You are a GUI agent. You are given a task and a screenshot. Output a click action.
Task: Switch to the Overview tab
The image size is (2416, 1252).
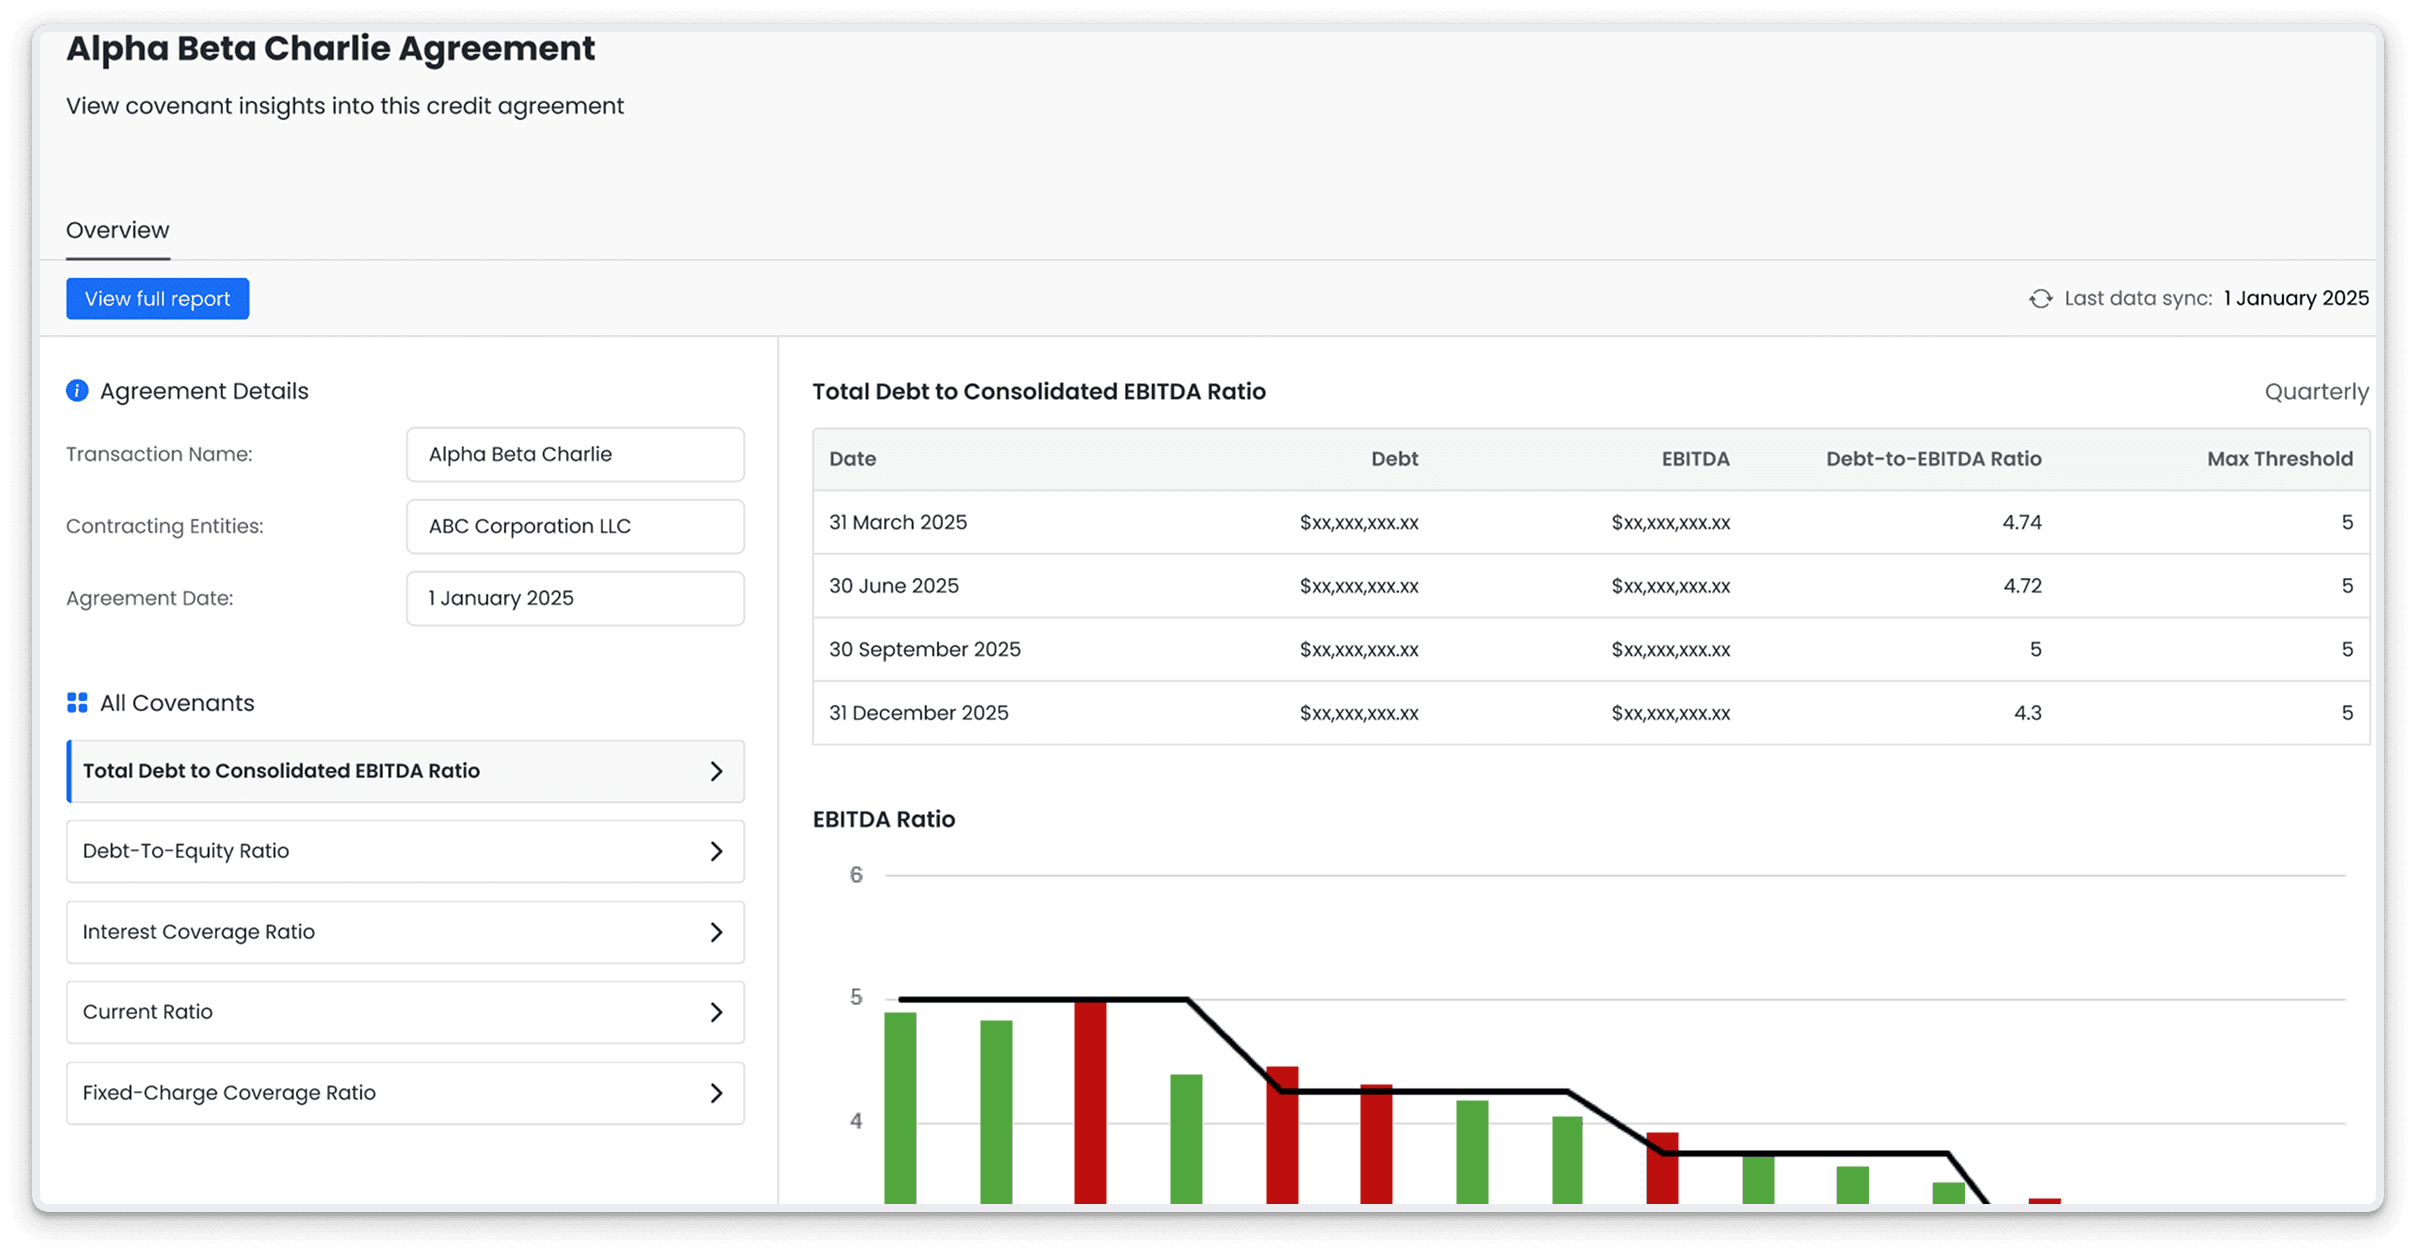[118, 230]
